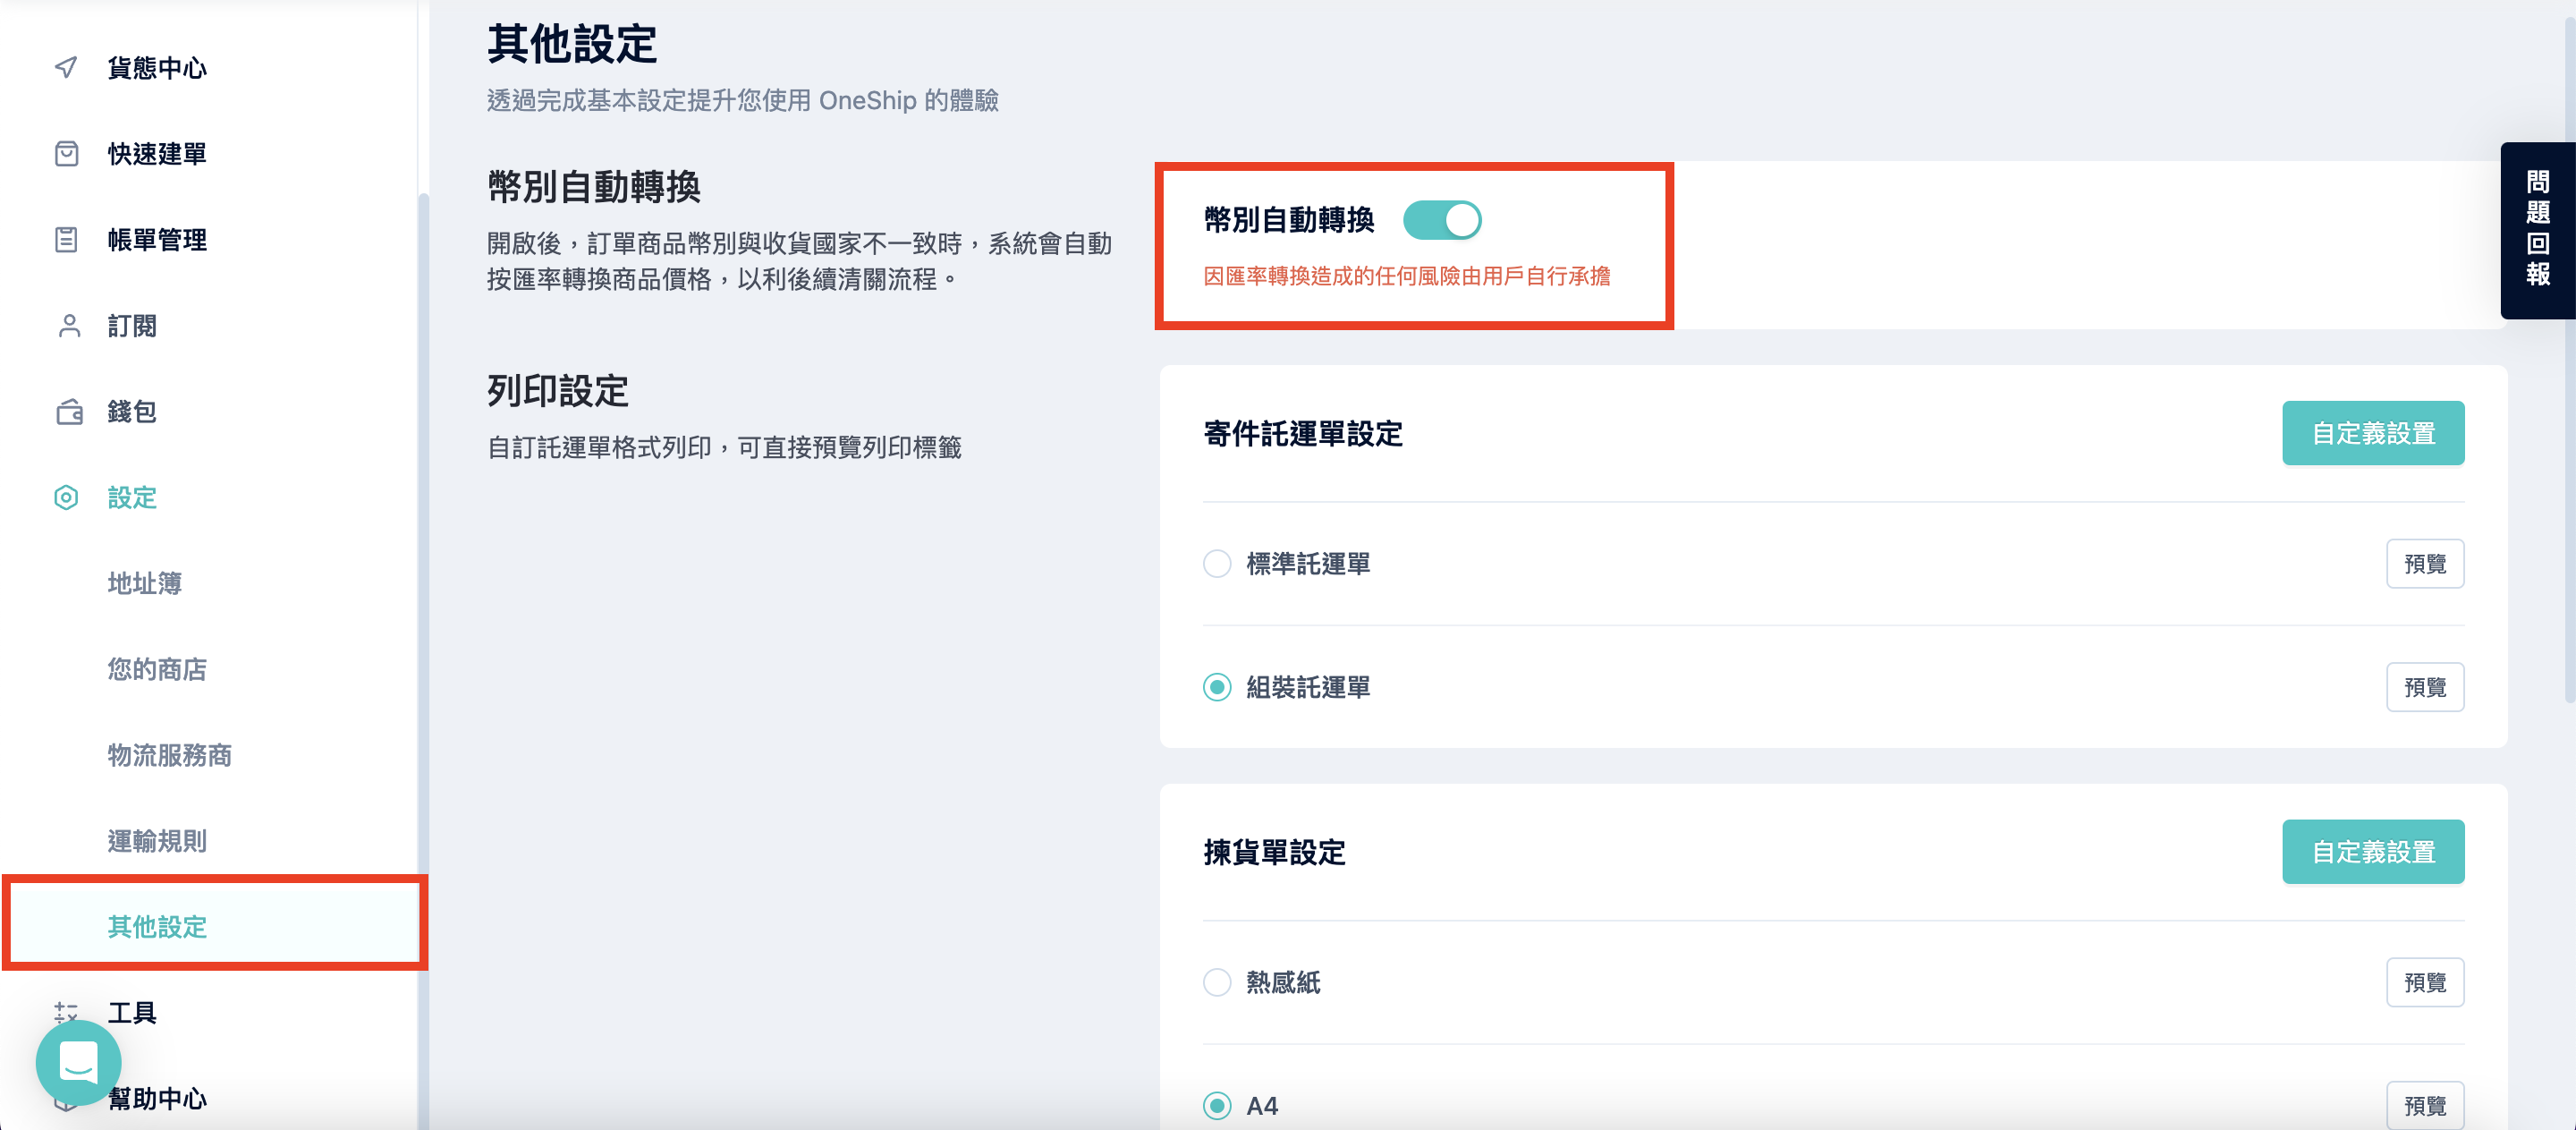Click the 設定 gear icon
The width and height of the screenshot is (2576, 1130).
[66, 497]
